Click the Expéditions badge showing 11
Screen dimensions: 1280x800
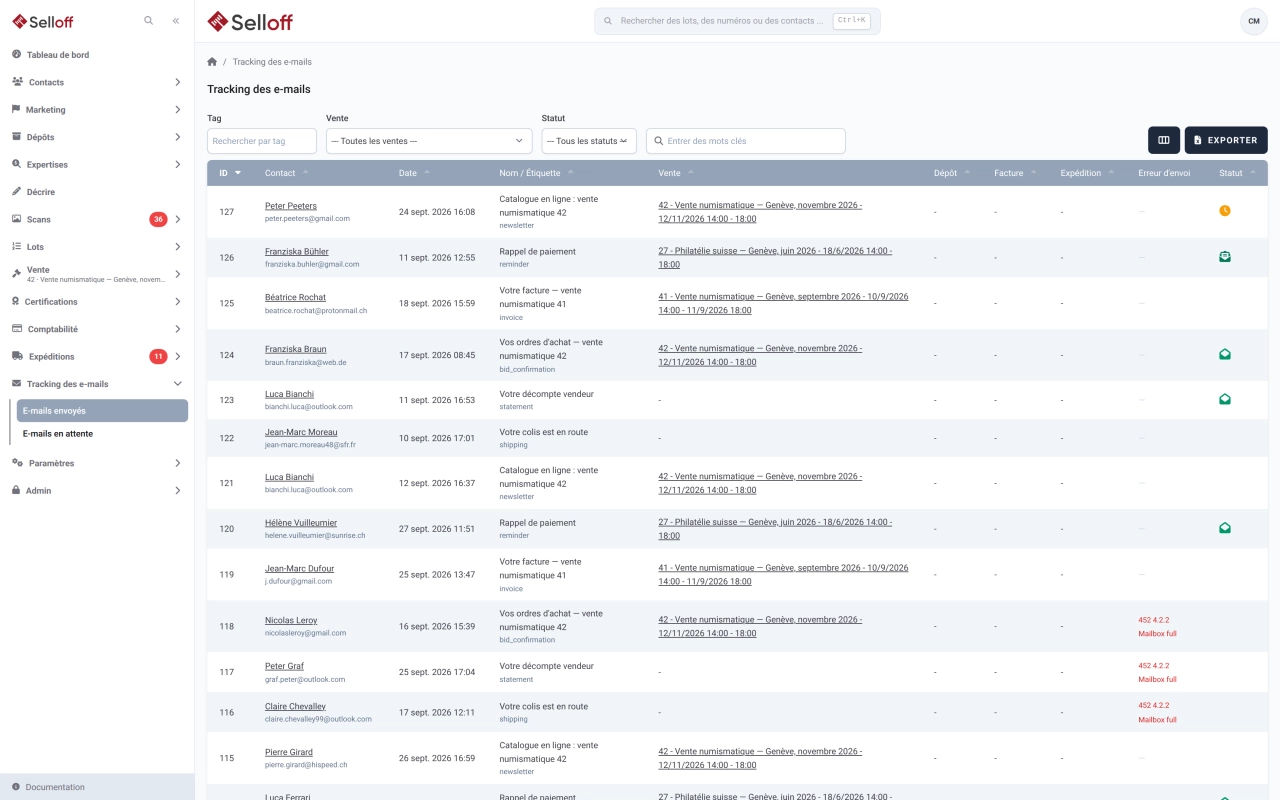pos(158,356)
